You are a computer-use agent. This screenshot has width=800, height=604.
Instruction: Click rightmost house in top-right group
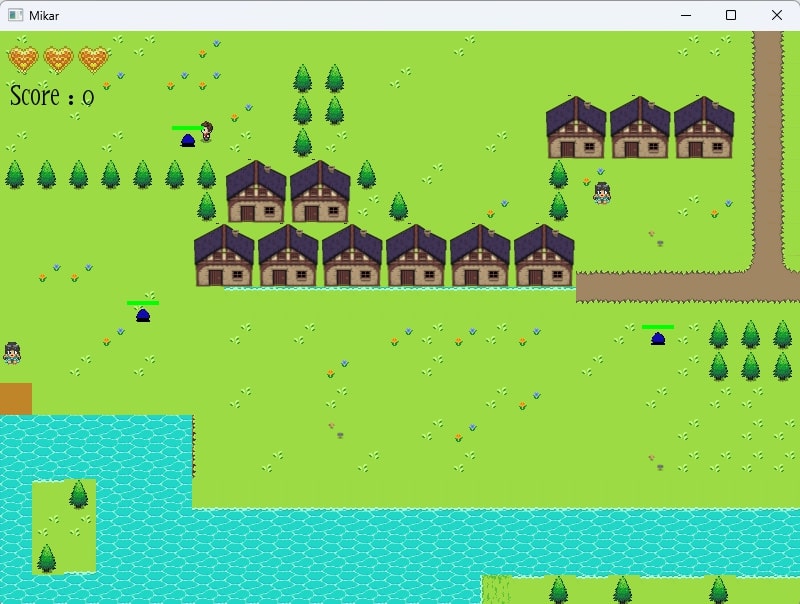(704, 127)
